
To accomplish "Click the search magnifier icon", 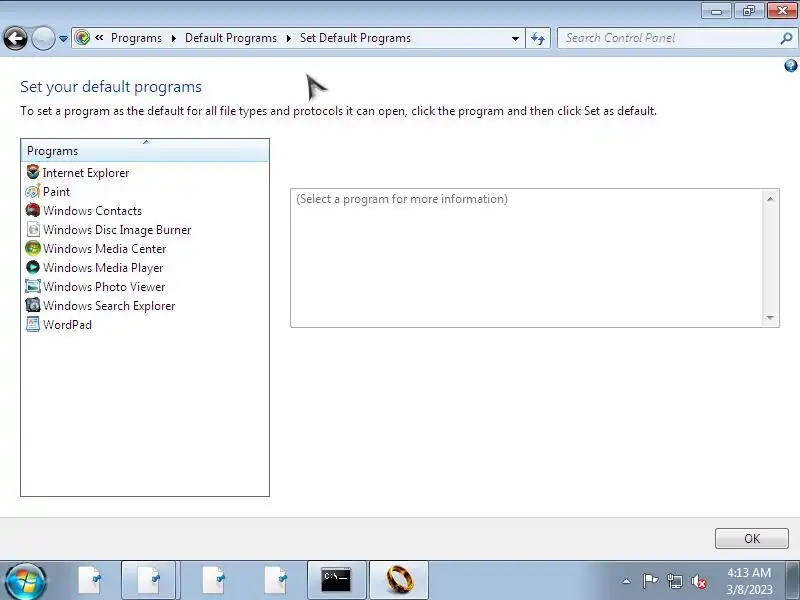I will 787,38.
